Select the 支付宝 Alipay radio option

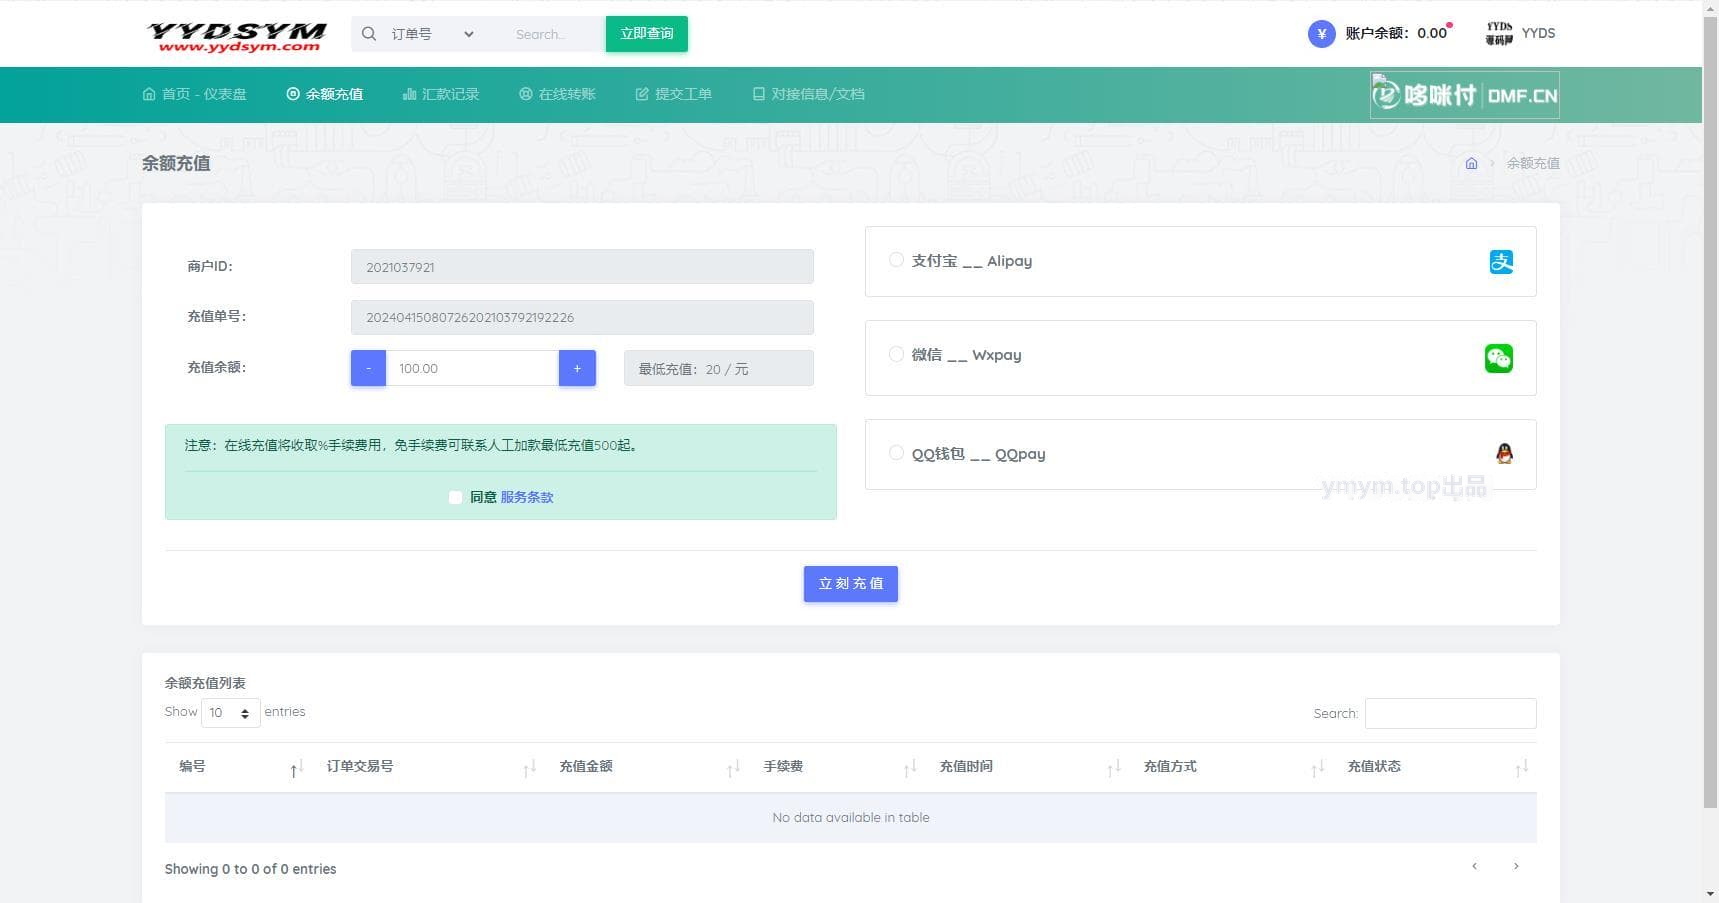point(896,260)
